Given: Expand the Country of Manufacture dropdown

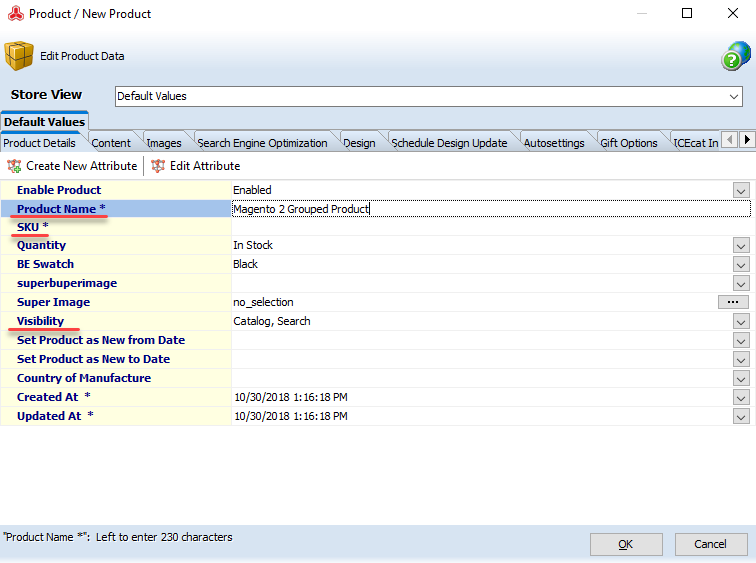Looking at the screenshot, I should [741, 379].
